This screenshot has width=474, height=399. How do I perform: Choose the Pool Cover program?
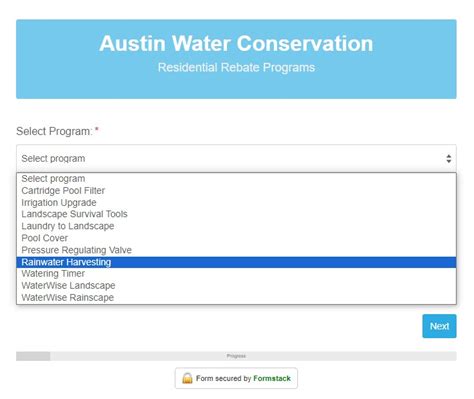[x=236, y=238]
